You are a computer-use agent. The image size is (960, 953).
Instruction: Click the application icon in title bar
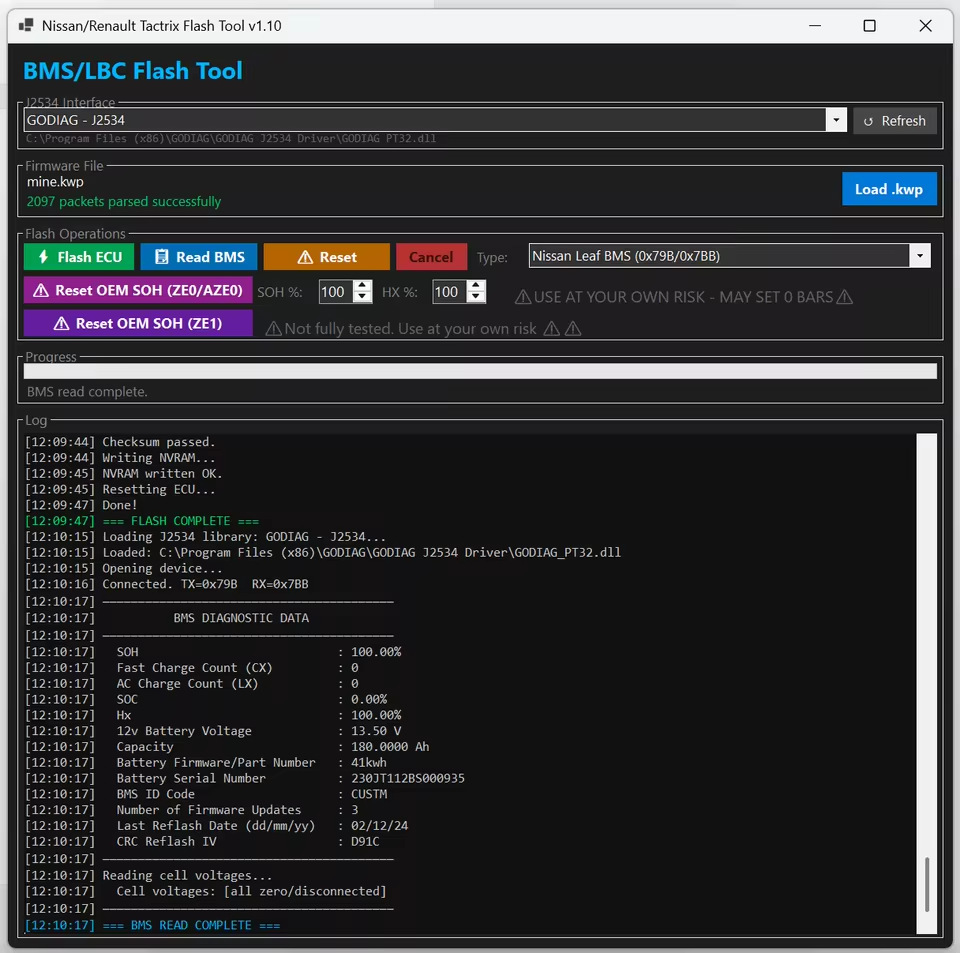point(26,25)
